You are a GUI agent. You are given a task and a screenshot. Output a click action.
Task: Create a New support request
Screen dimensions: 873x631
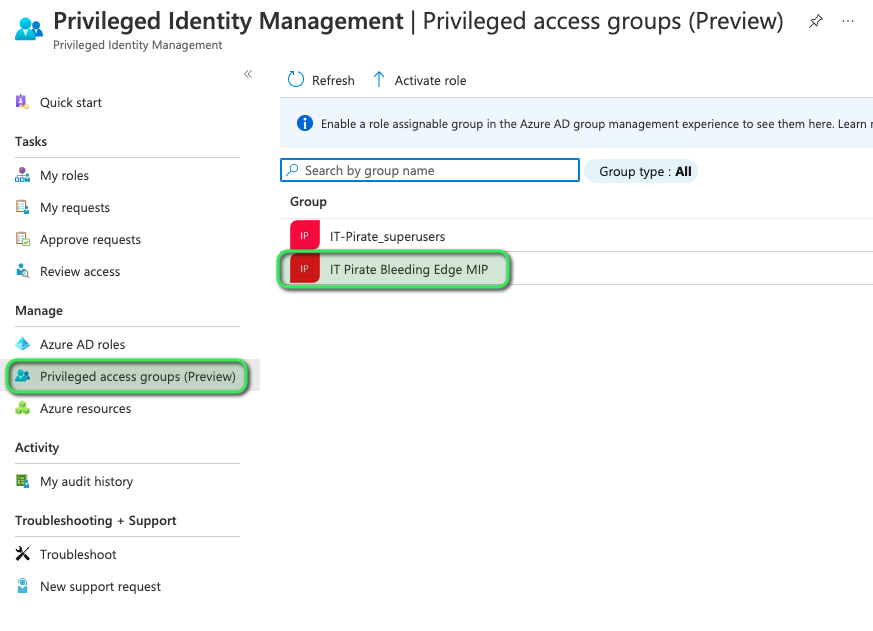coord(100,586)
